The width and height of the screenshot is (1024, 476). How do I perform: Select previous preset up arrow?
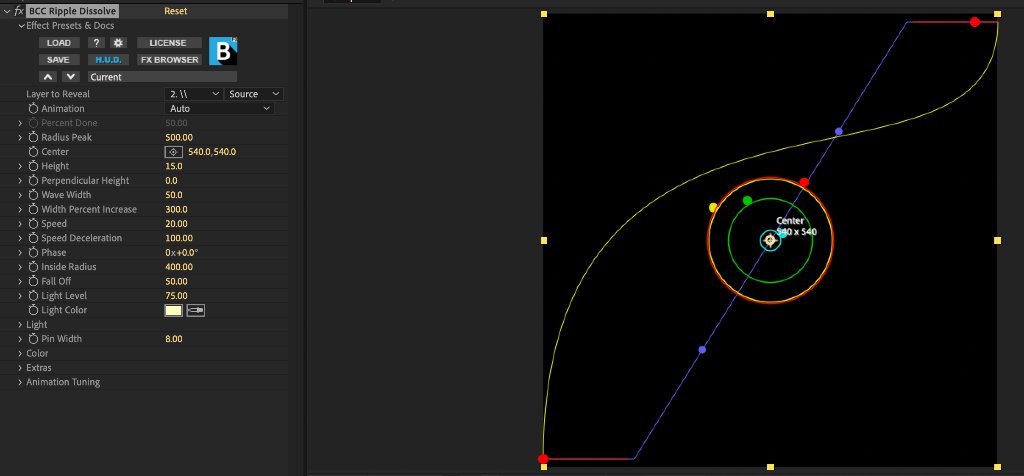50,76
